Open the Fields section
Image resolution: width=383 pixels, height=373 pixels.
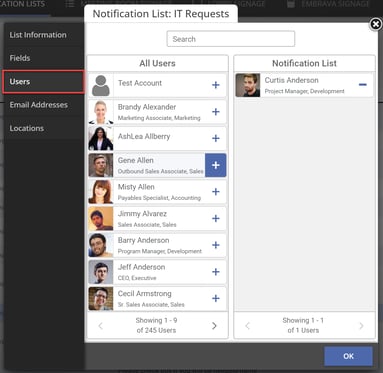43,58
